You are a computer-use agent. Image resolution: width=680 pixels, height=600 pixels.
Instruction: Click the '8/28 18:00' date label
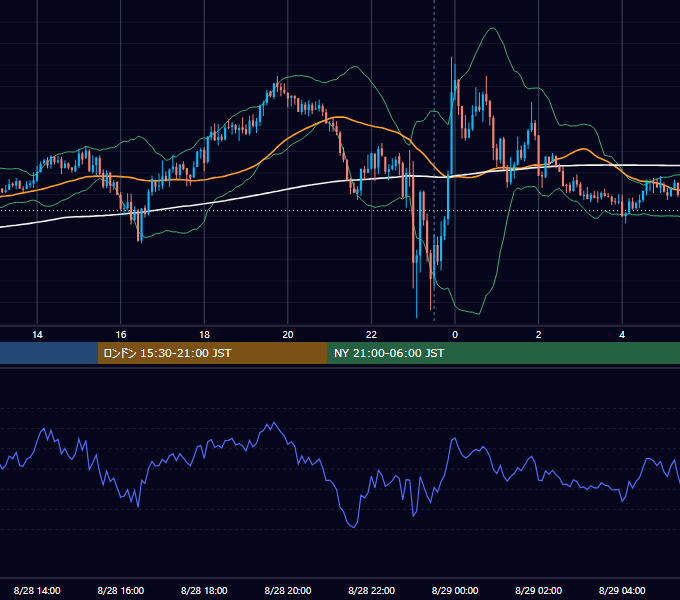204,590
